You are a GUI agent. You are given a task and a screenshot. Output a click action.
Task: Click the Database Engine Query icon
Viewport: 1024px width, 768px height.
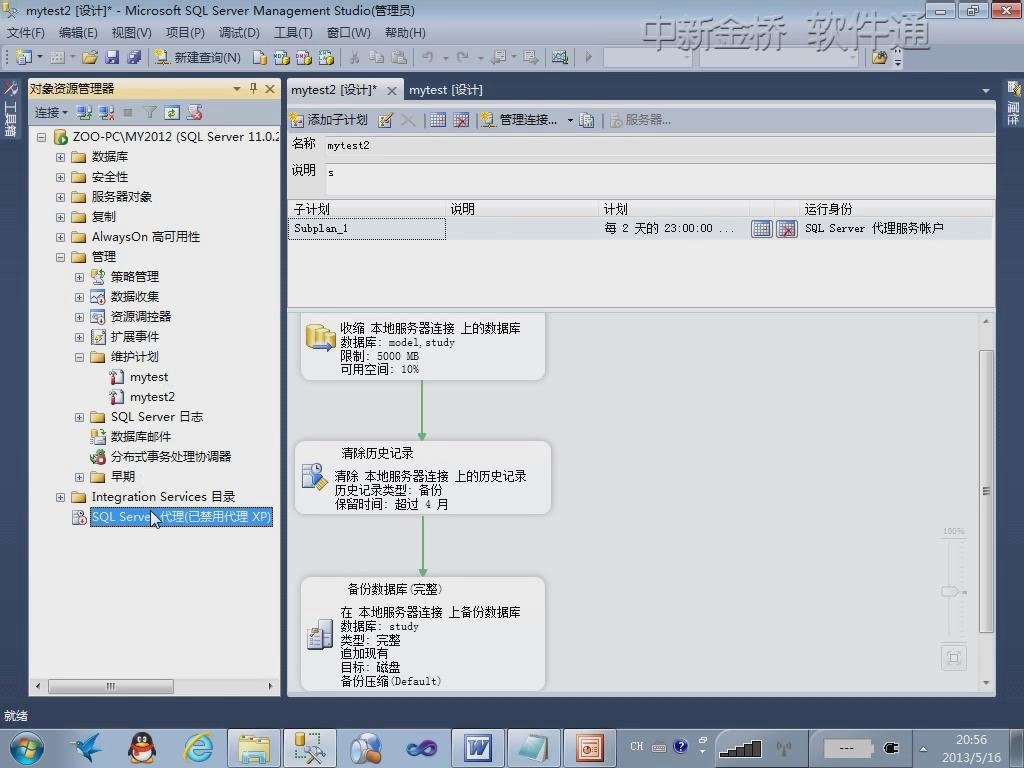click(259, 57)
